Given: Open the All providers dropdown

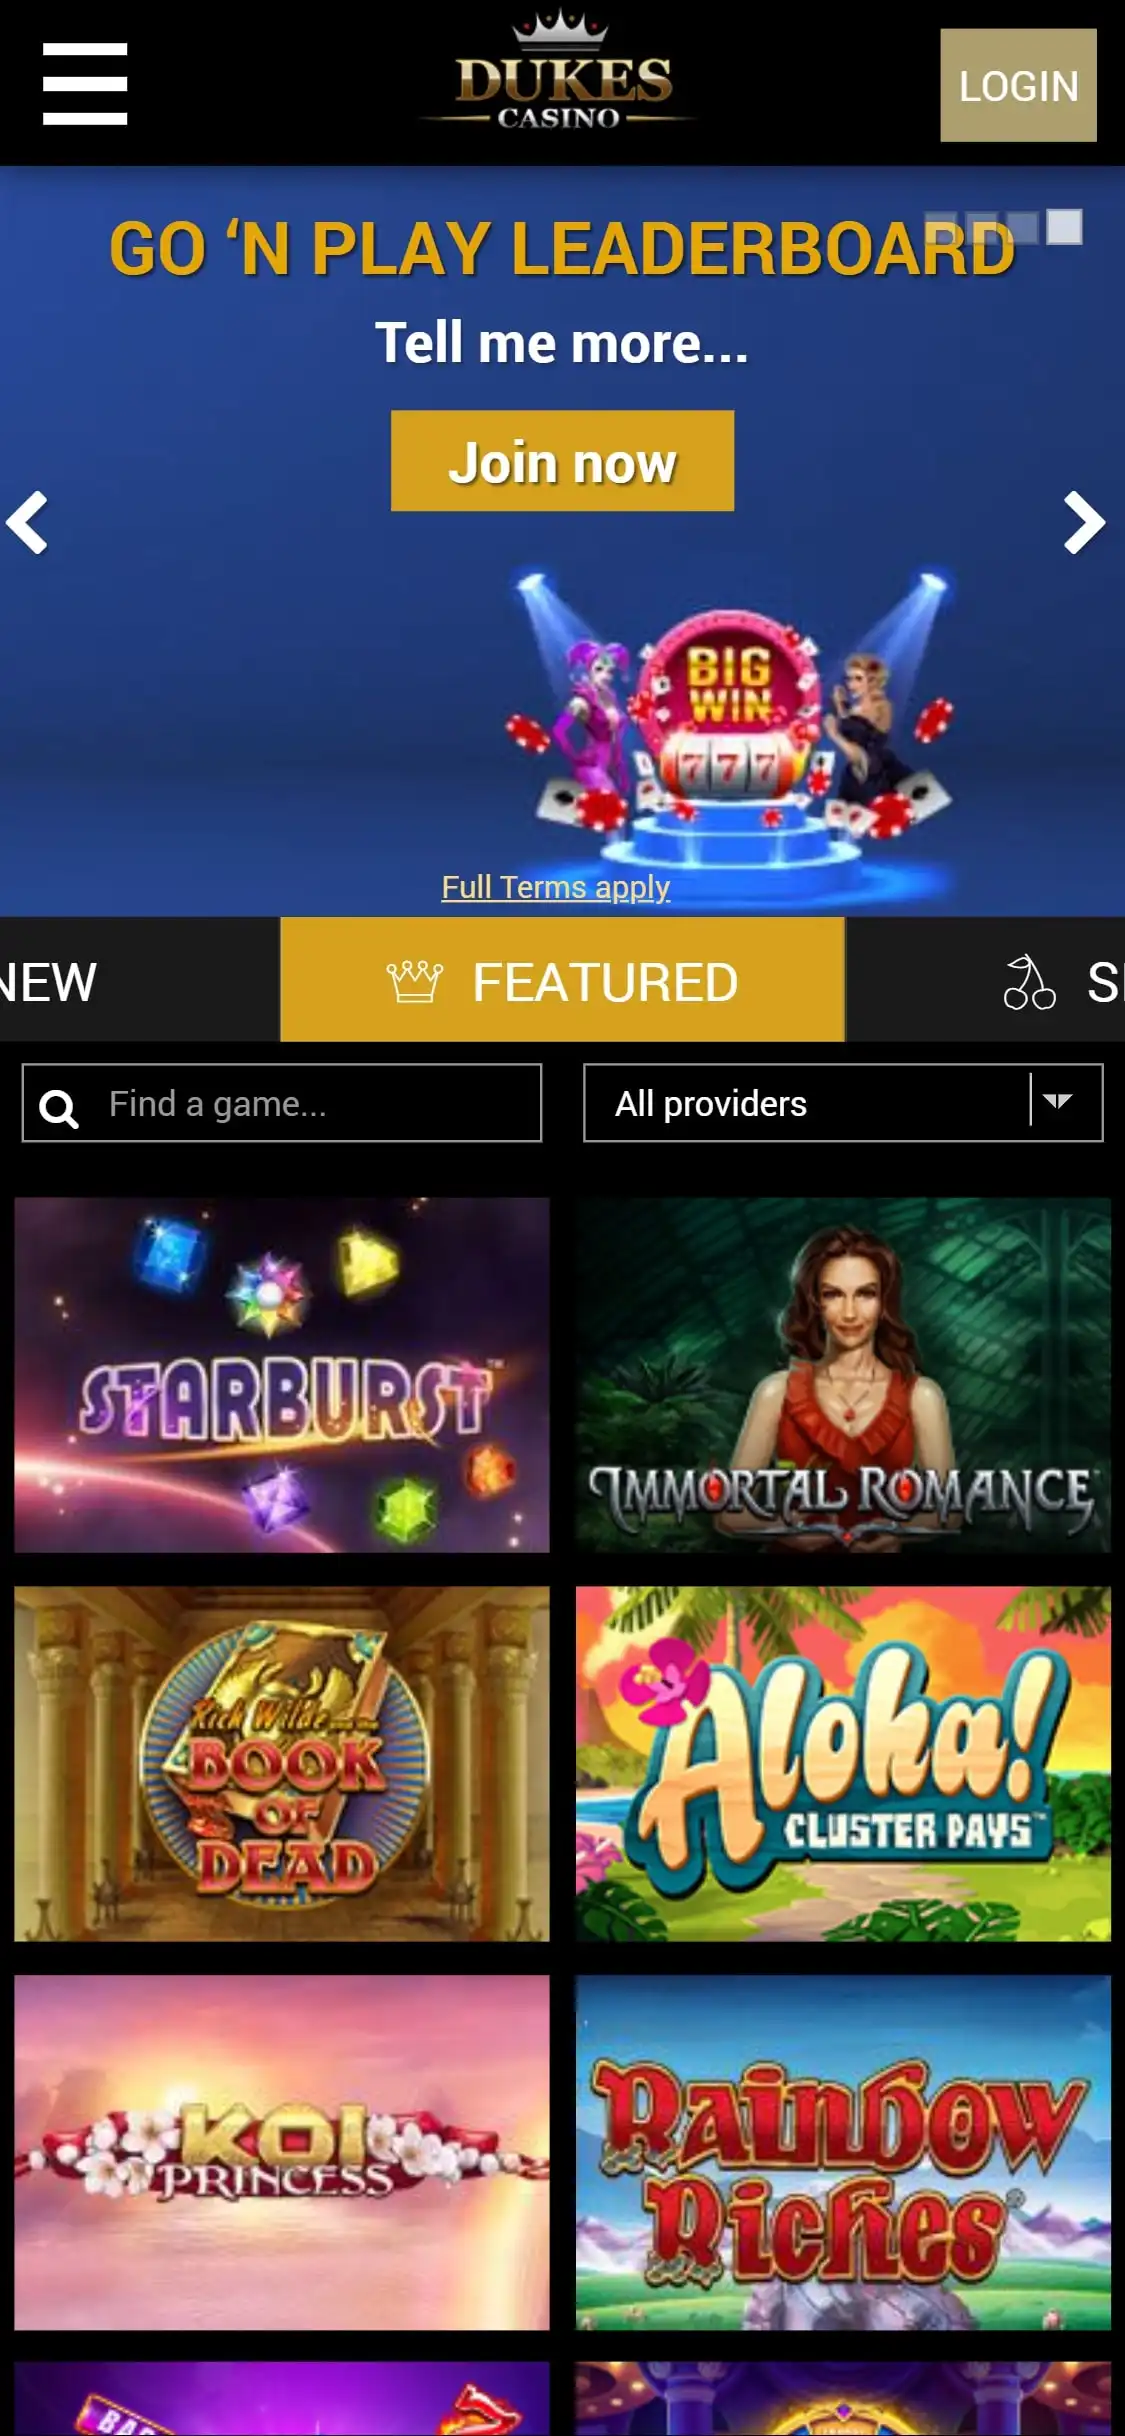Looking at the screenshot, I should pos(843,1103).
